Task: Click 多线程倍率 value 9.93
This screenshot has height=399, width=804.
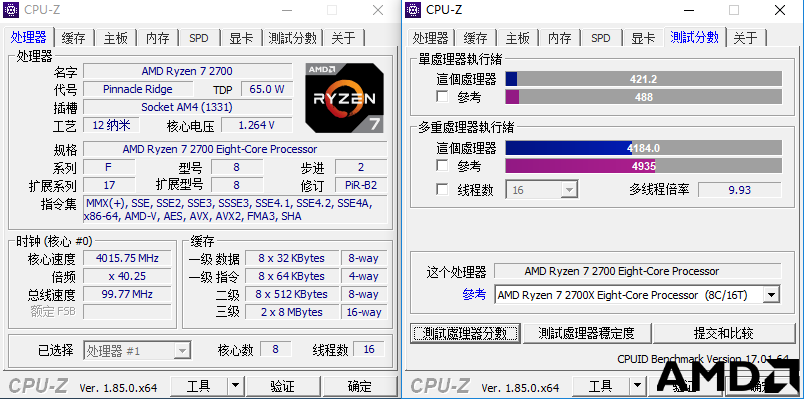Action: [x=739, y=190]
